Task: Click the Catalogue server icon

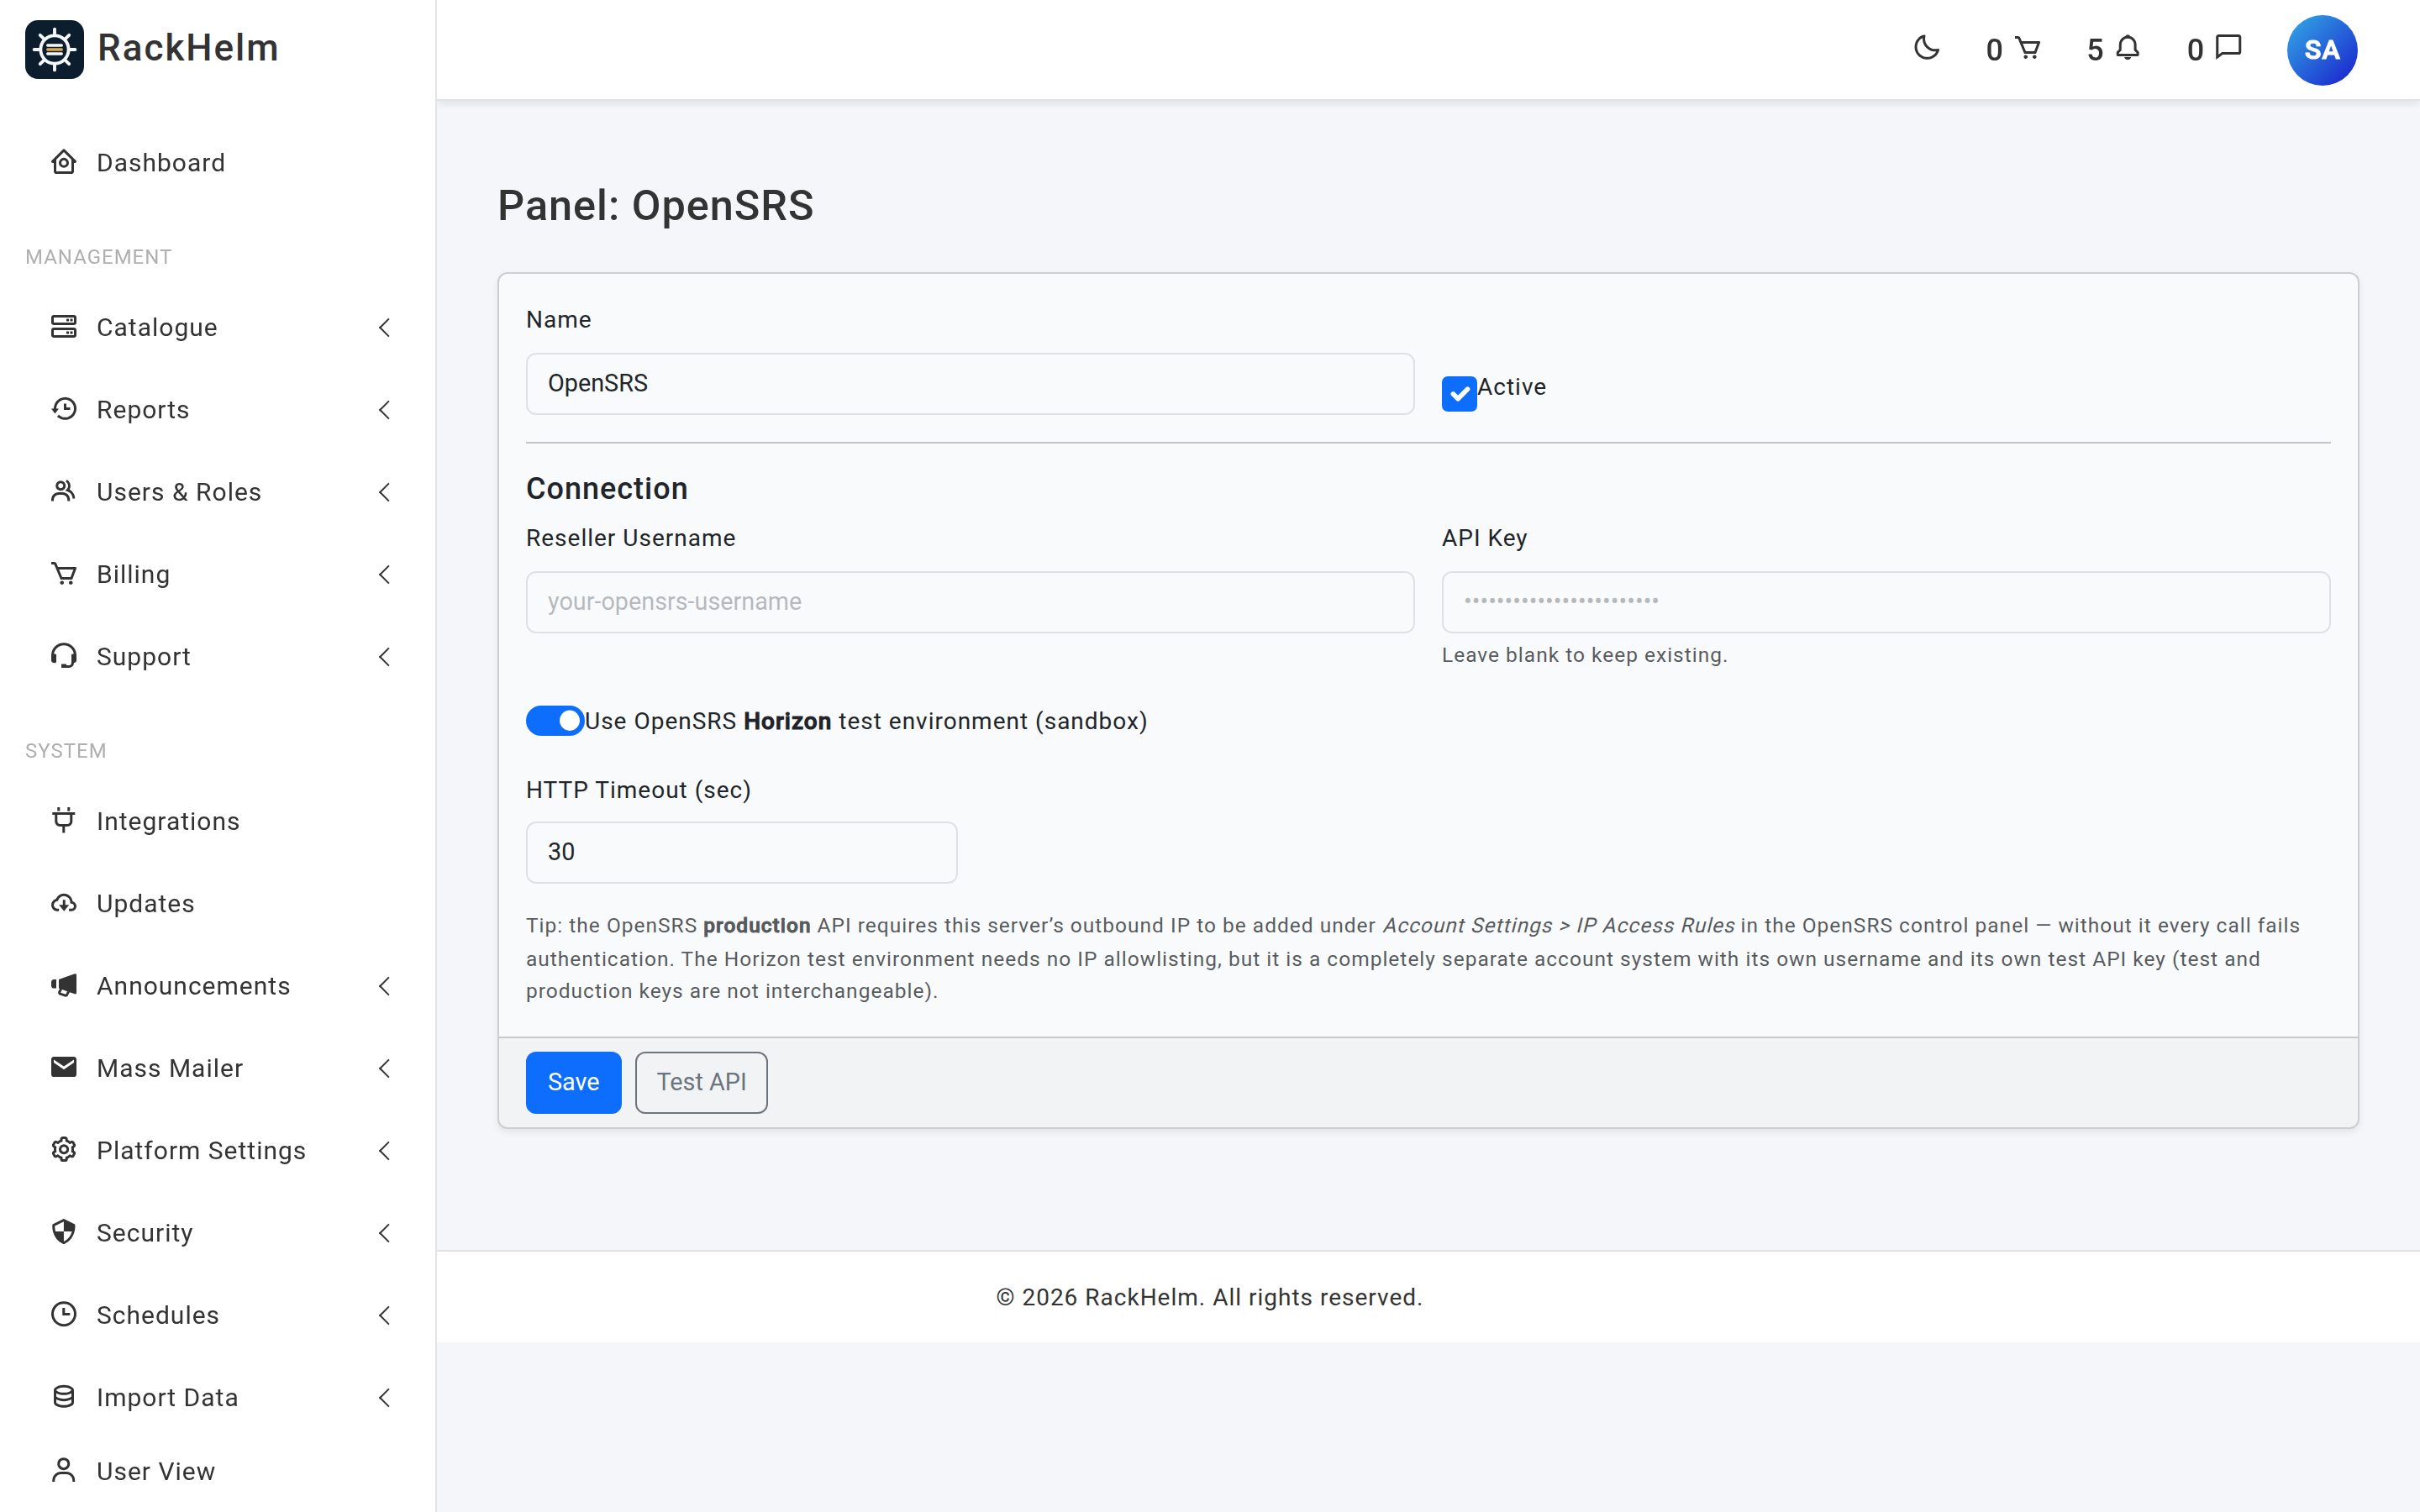Action: point(64,327)
